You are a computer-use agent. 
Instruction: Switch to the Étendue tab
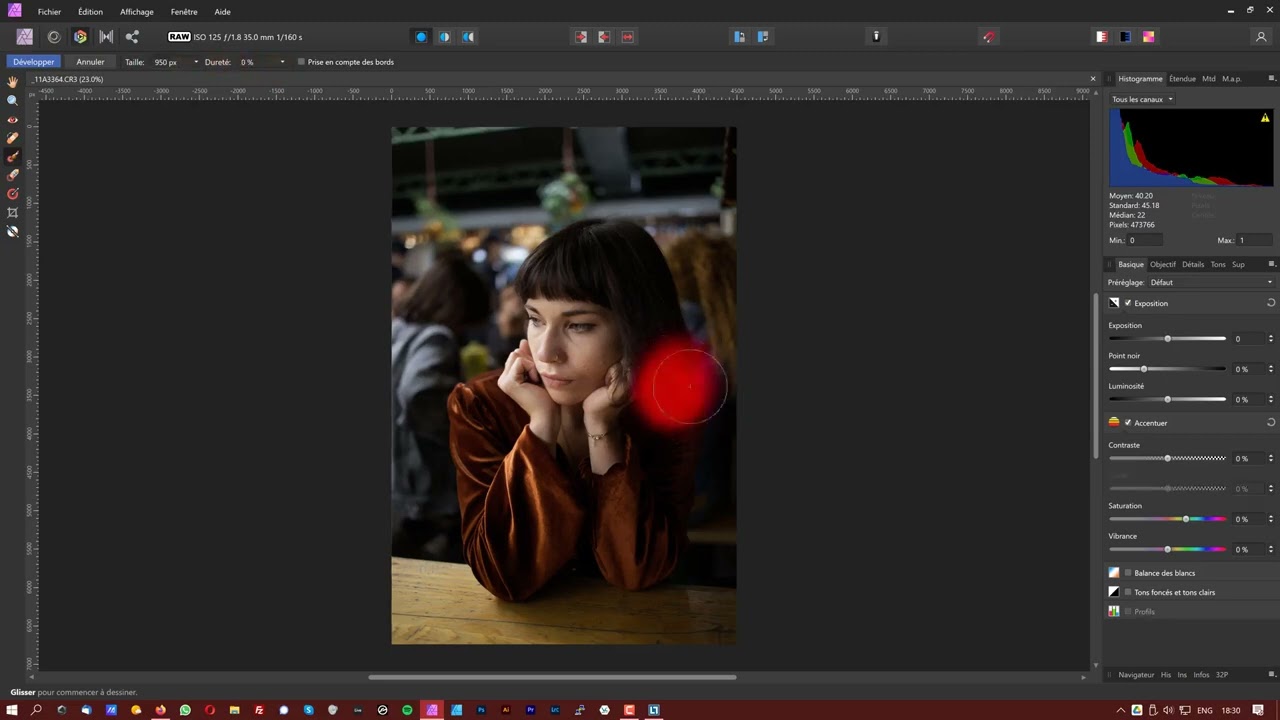pyautogui.click(x=1182, y=78)
